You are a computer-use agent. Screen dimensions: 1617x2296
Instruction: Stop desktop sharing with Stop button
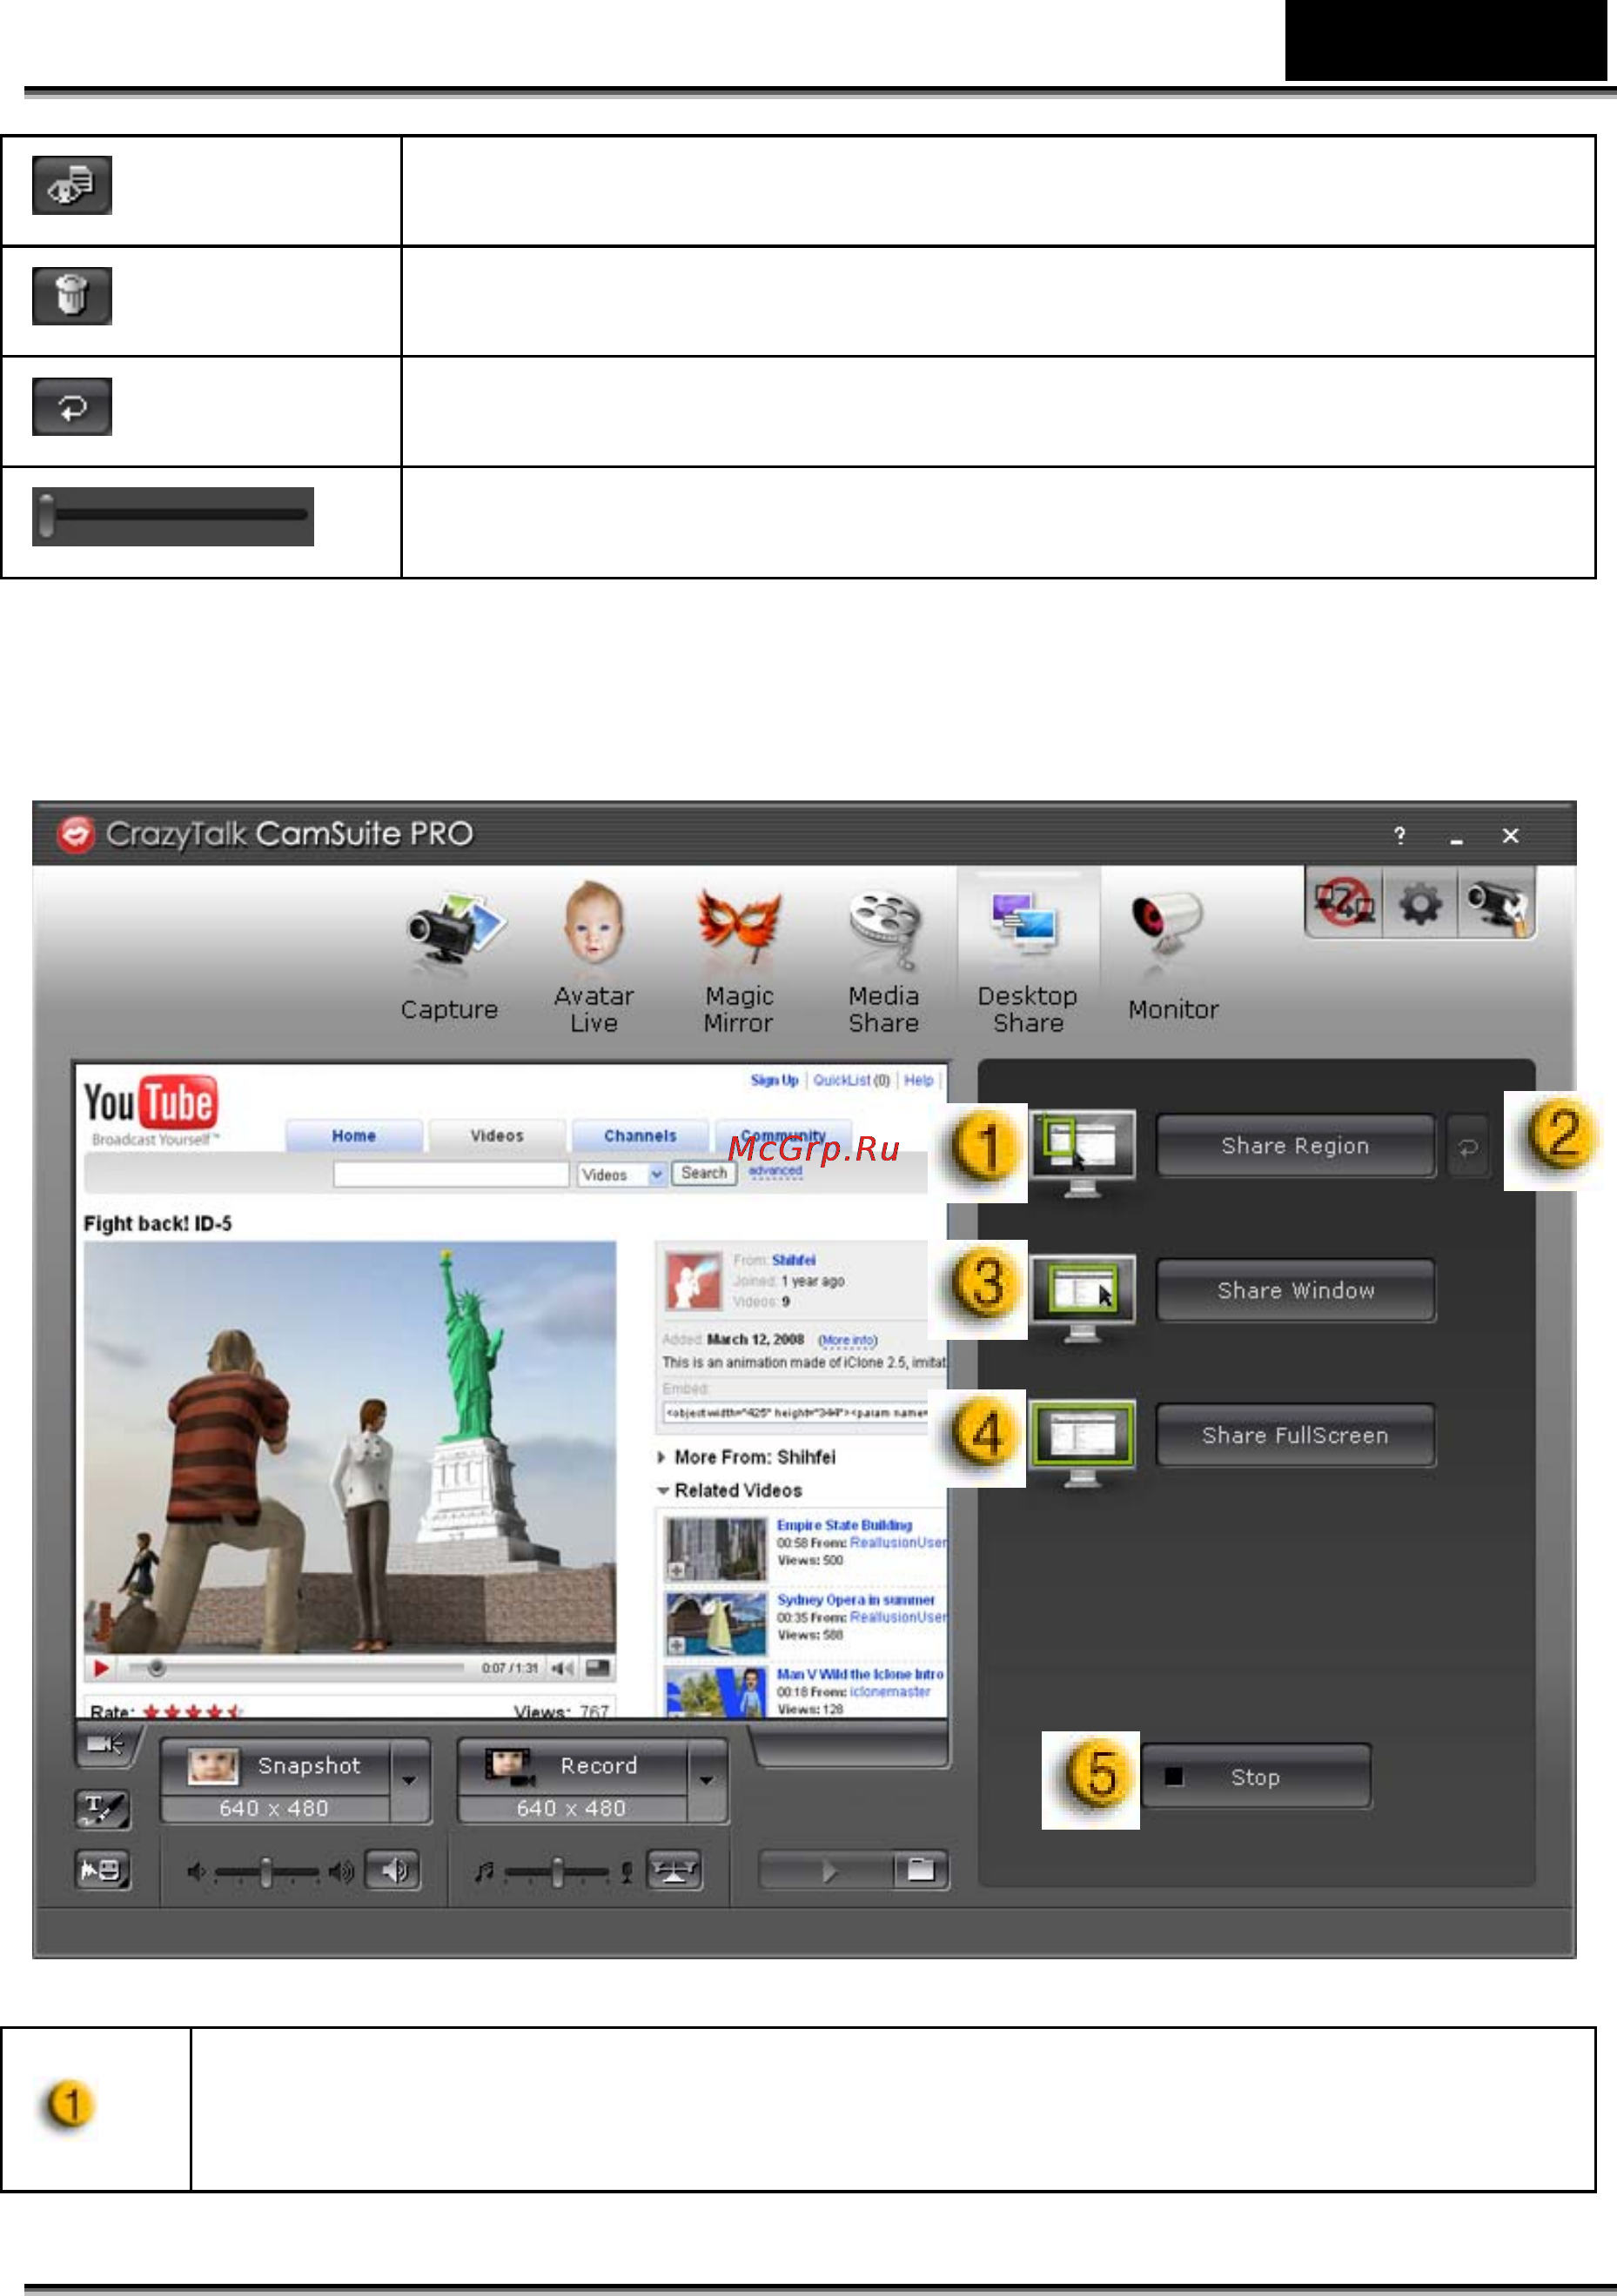[x=1256, y=1777]
